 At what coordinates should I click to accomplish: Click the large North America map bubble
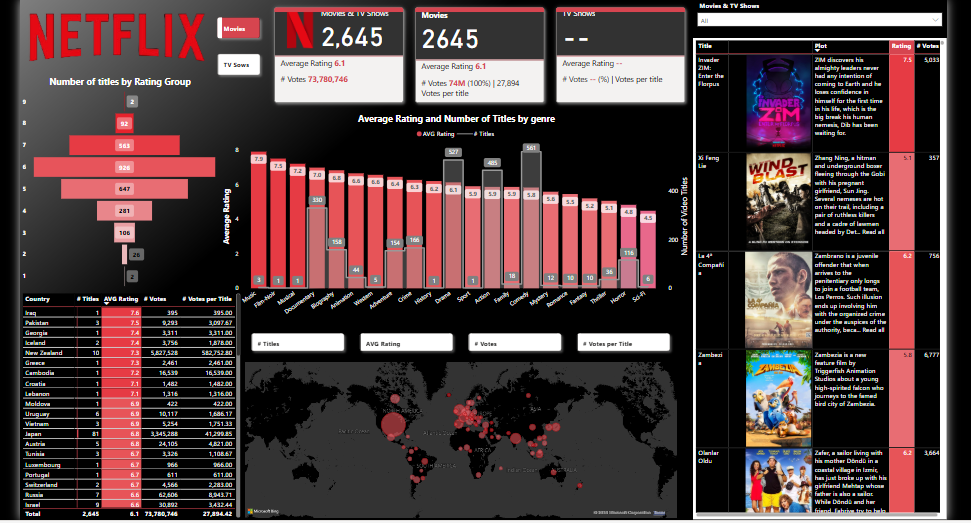[393, 425]
